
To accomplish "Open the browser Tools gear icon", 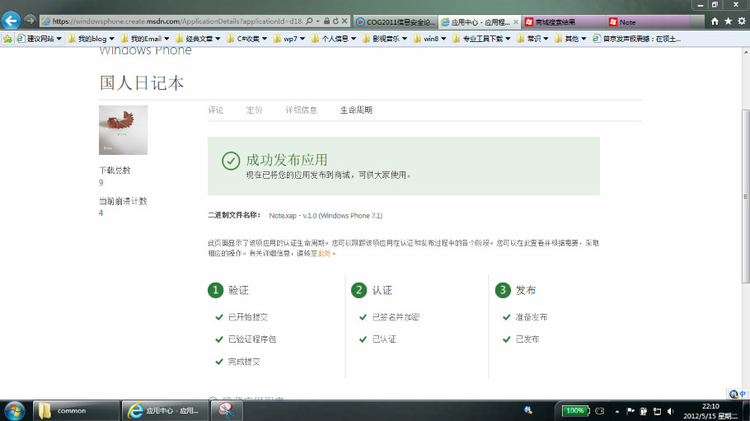I will coord(741,22).
